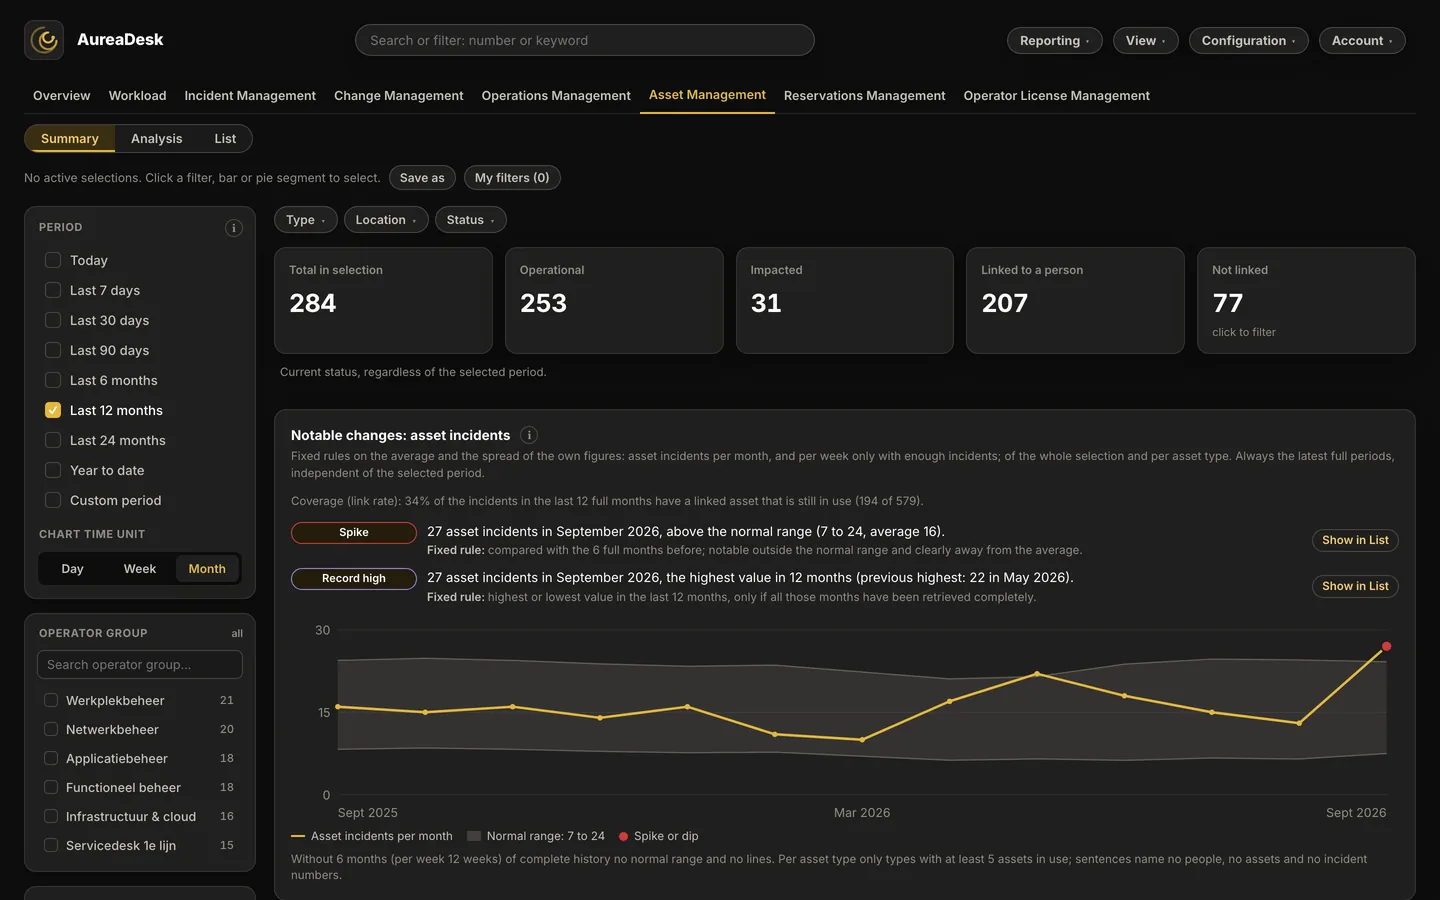1440x900 pixels.
Task: Click the operator group 'all' link
Action: click(237, 633)
